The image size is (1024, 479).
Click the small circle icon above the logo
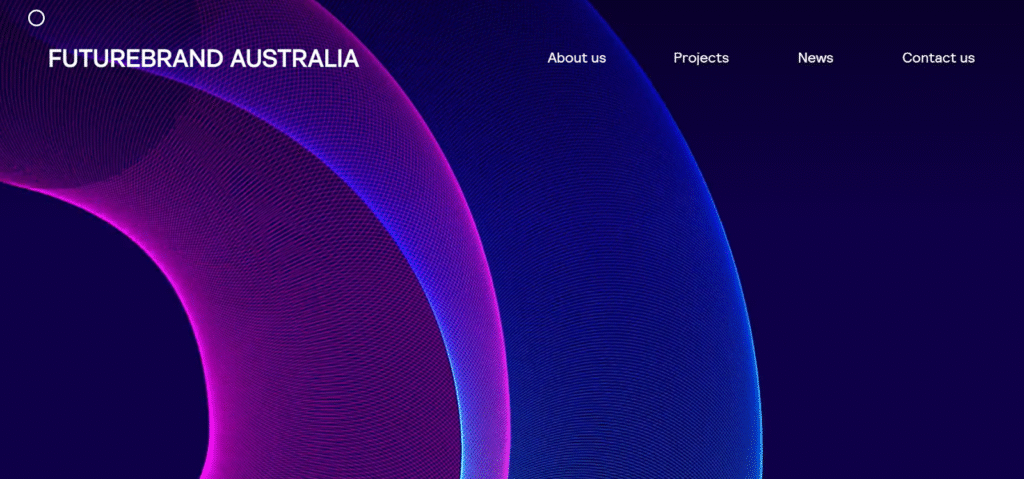click(x=37, y=18)
